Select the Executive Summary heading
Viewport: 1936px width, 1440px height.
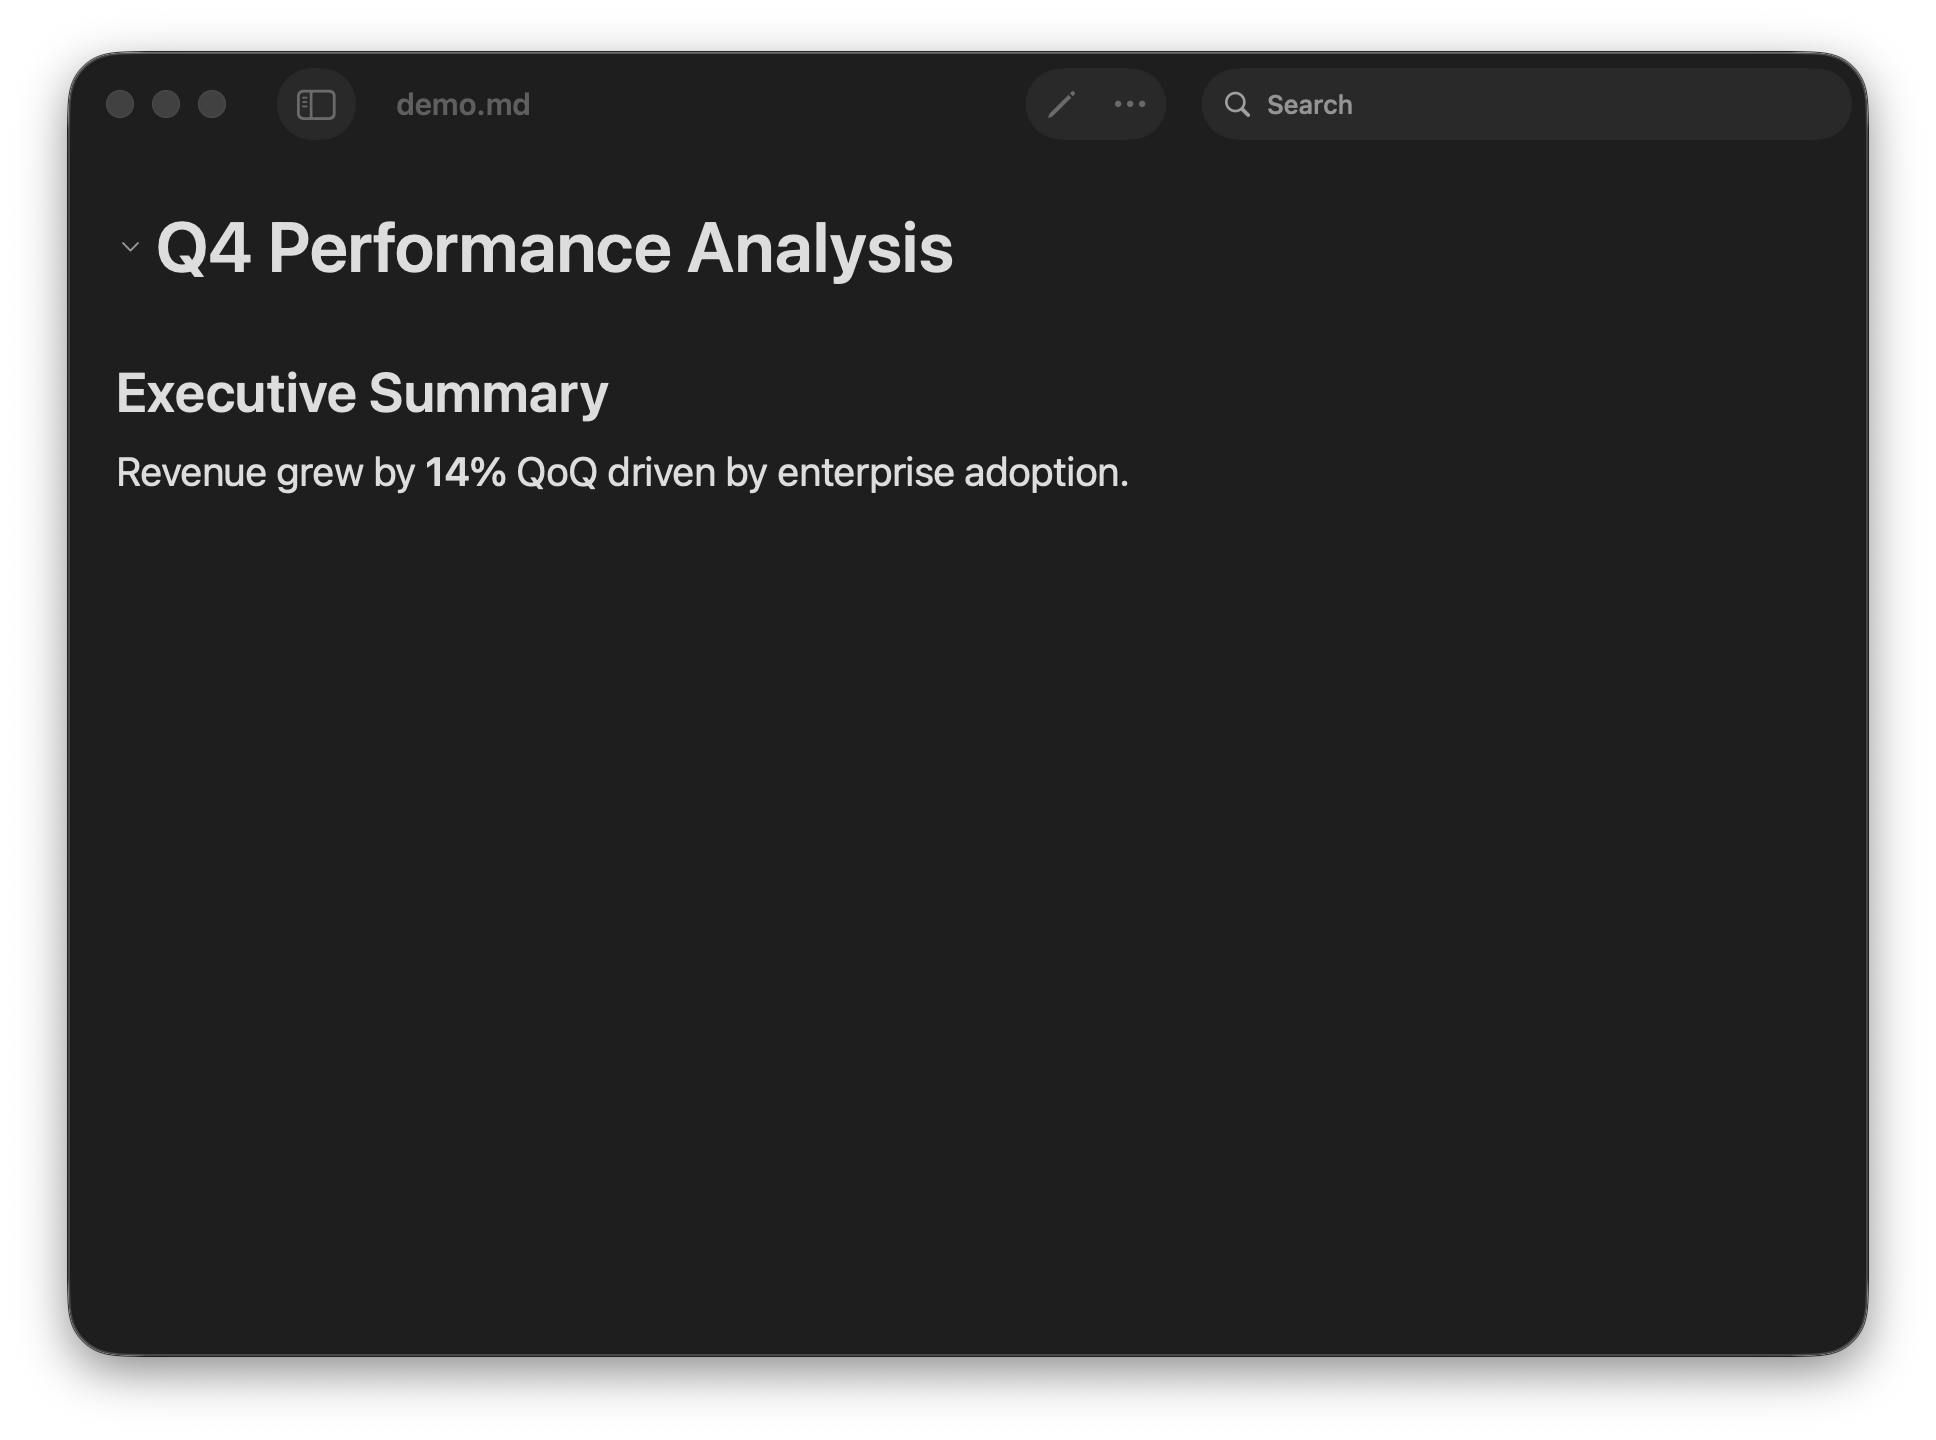point(362,393)
